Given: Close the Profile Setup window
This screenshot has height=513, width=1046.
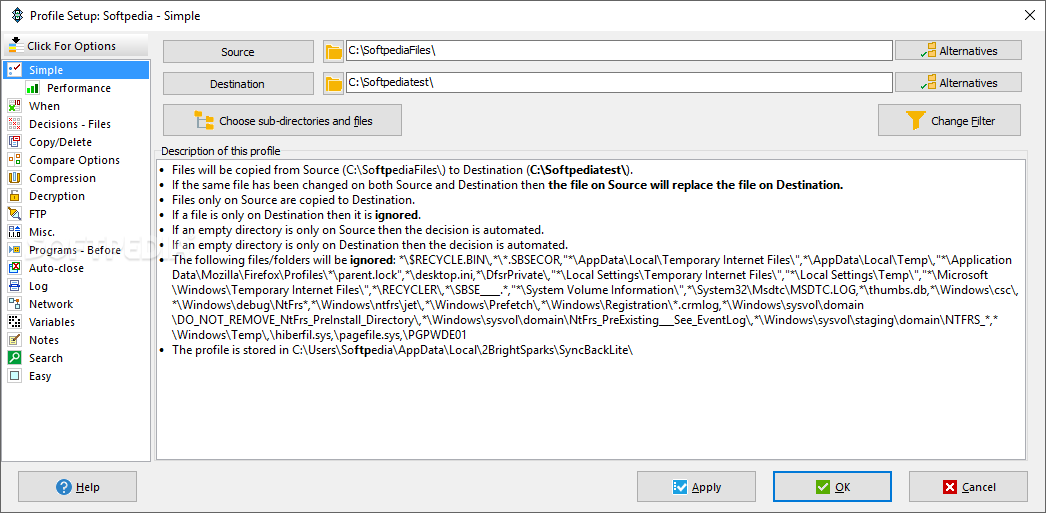Looking at the screenshot, I should [x=1031, y=15].
